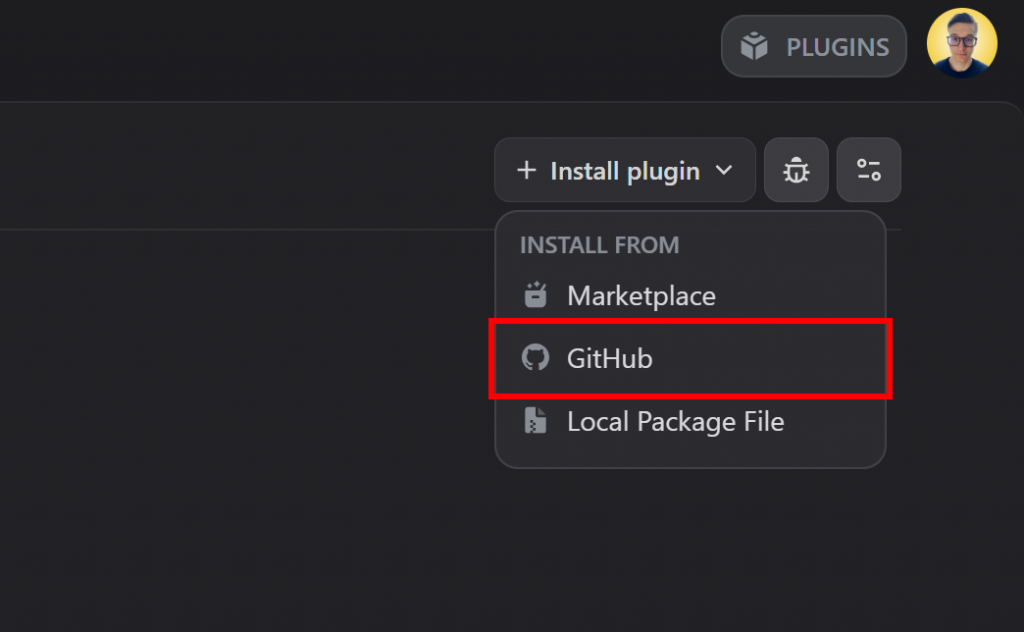1024x632 pixels.
Task: Choose Marketplace to browse plugins
Action: click(641, 295)
